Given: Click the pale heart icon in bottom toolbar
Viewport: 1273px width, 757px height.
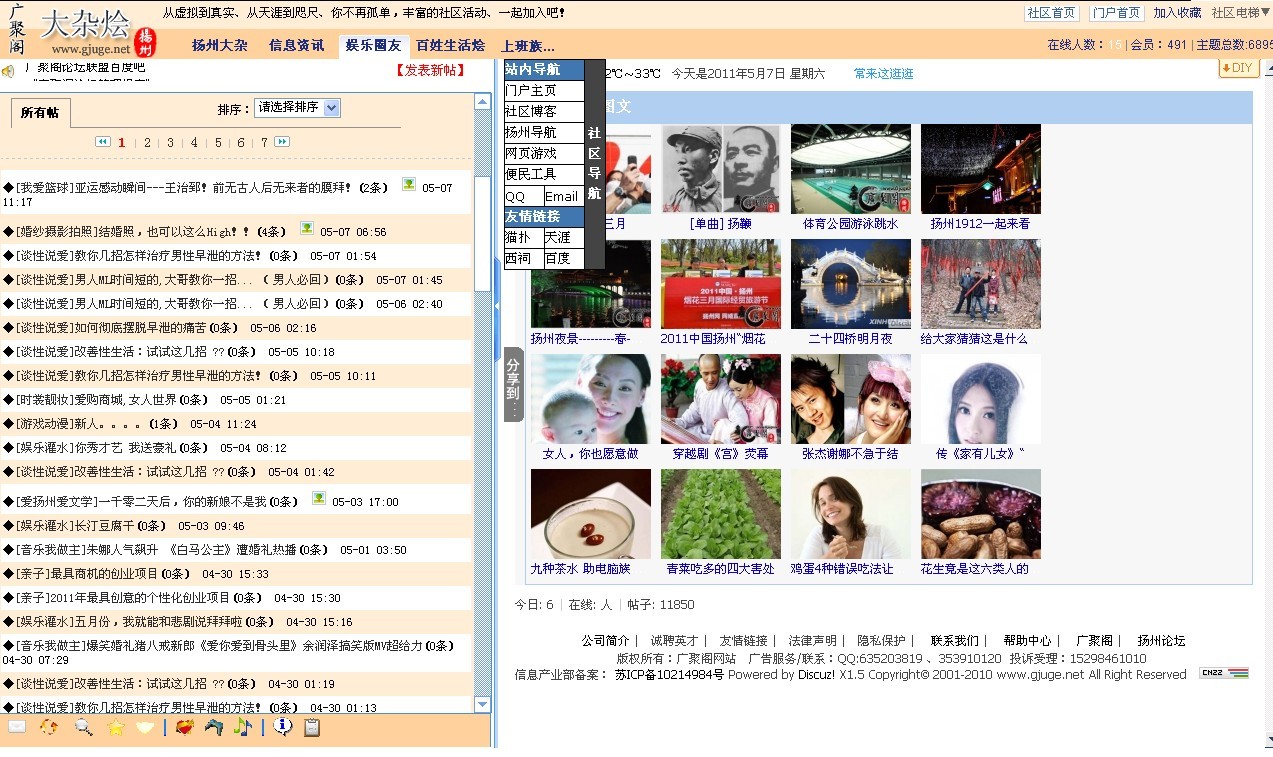Looking at the screenshot, I should (x=146, y=727).
